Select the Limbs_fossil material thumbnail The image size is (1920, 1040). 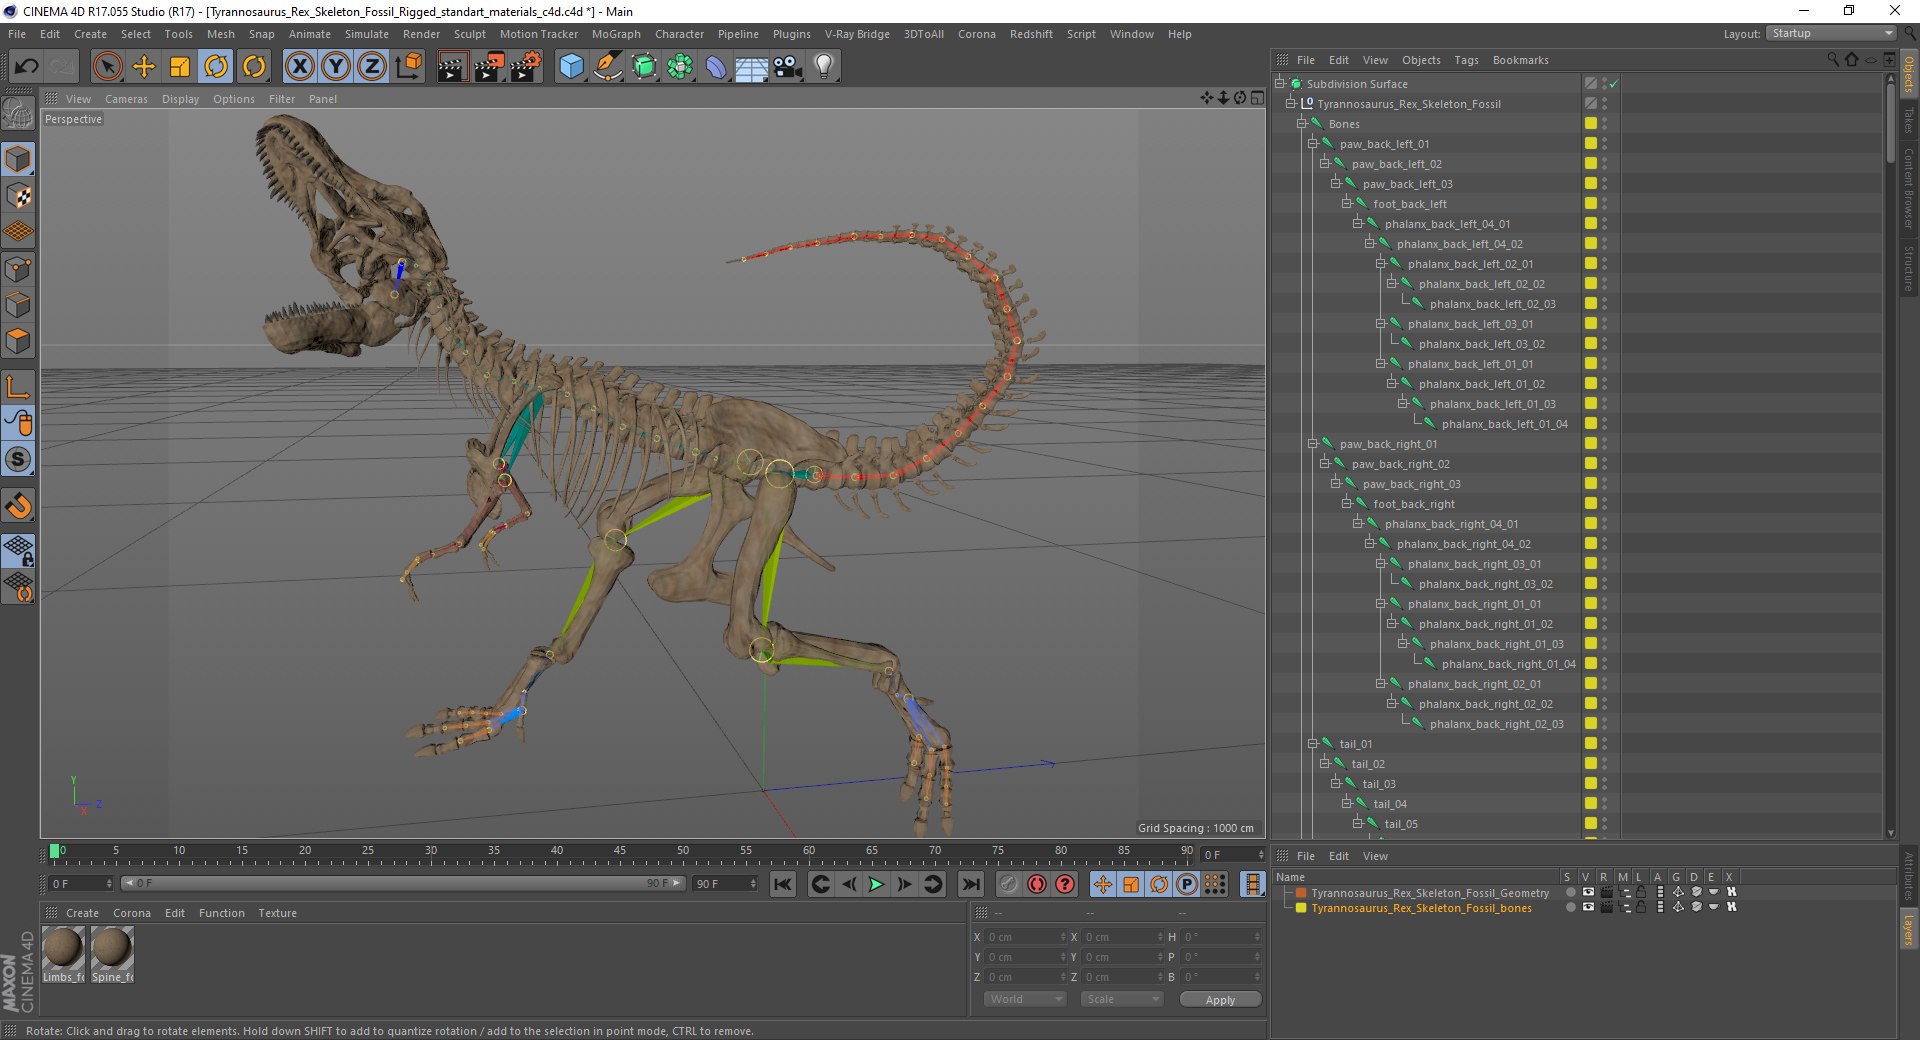tap(62, 947)
